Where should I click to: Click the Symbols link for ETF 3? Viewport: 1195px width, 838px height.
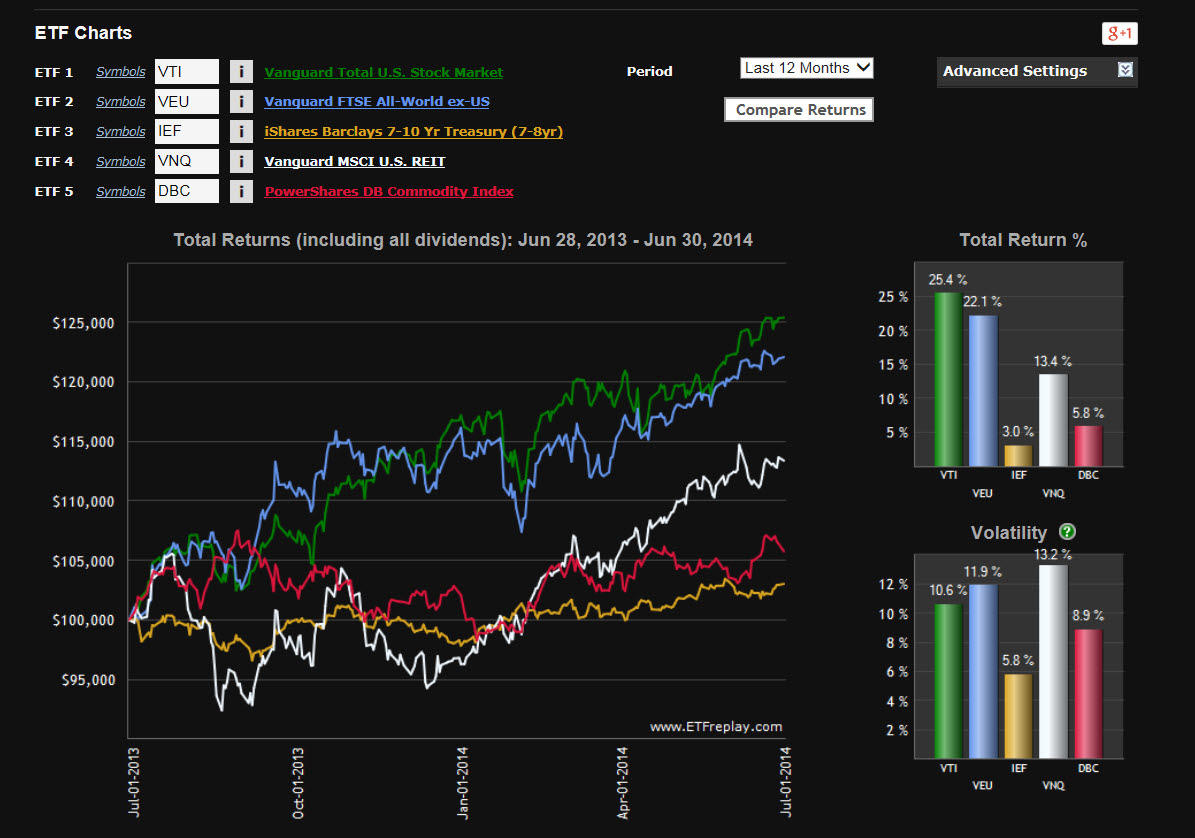tap(120, 132)
